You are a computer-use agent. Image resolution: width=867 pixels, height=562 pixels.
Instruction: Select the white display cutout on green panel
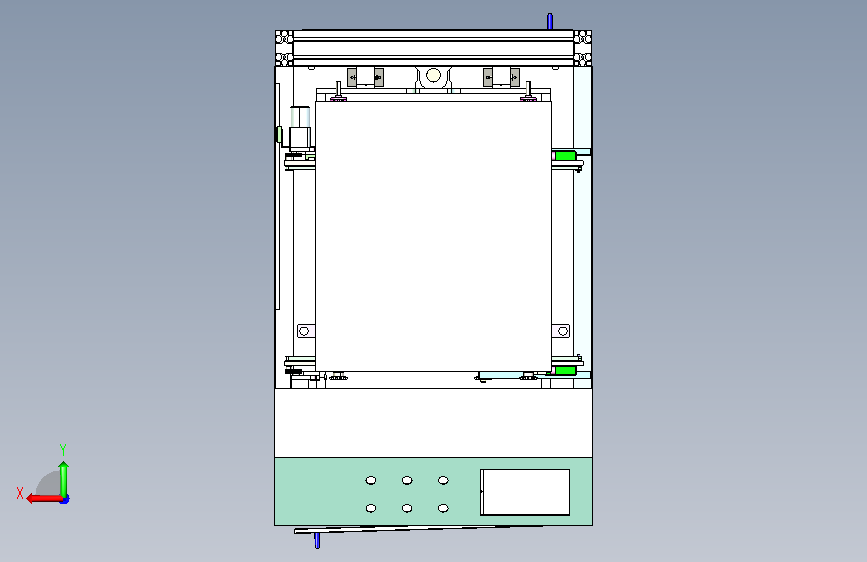tap(525, 492)
